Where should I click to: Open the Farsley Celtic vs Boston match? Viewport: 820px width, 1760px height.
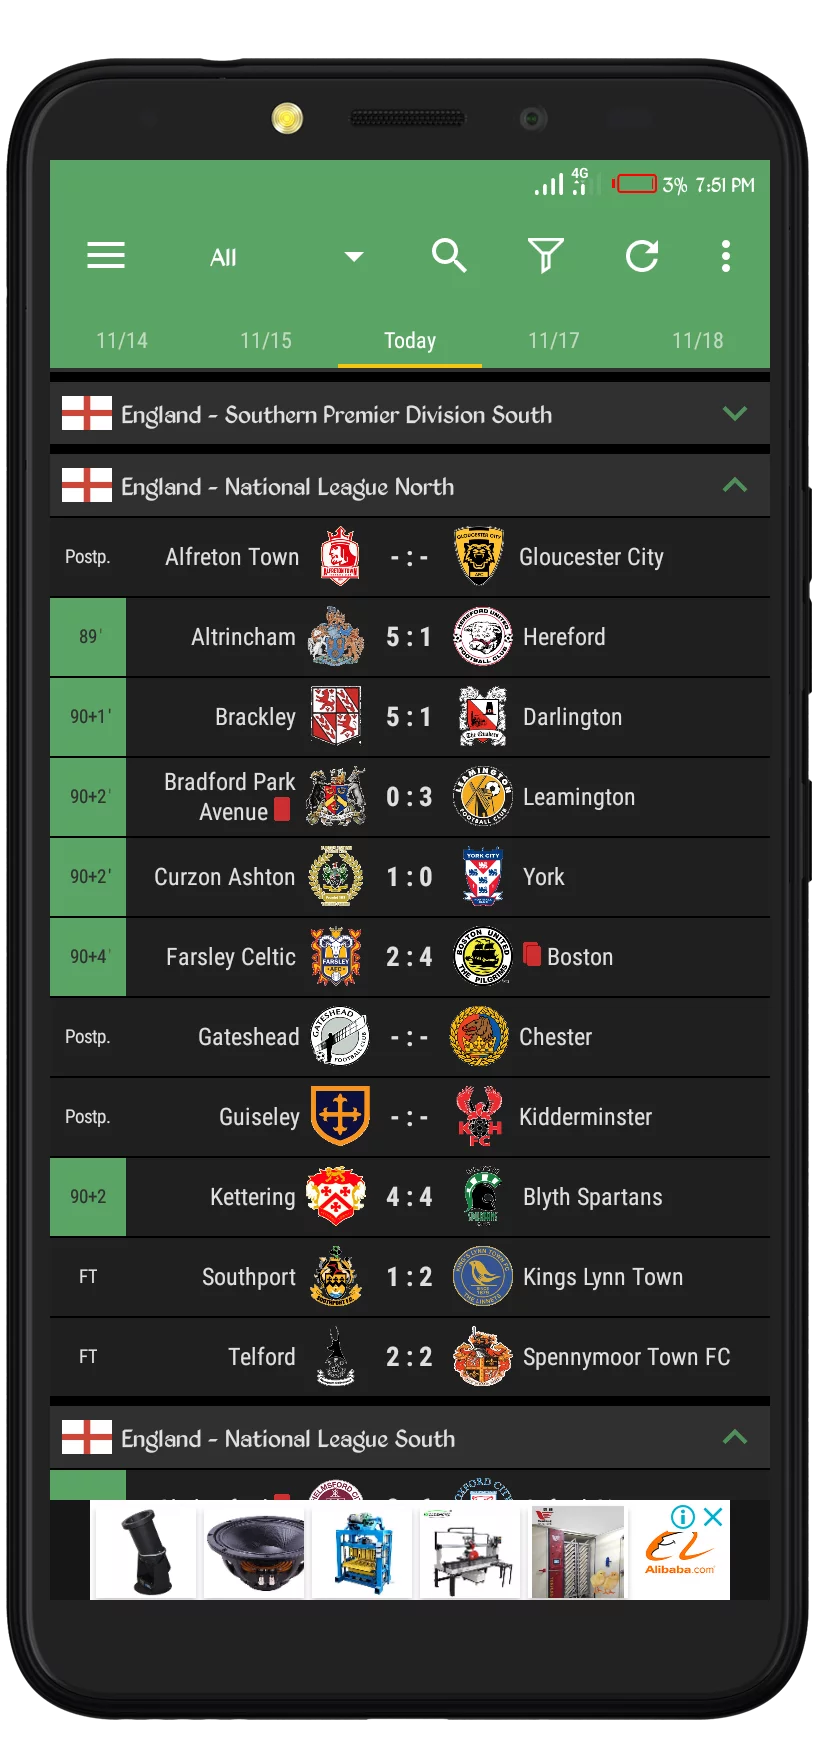(410, 957)
